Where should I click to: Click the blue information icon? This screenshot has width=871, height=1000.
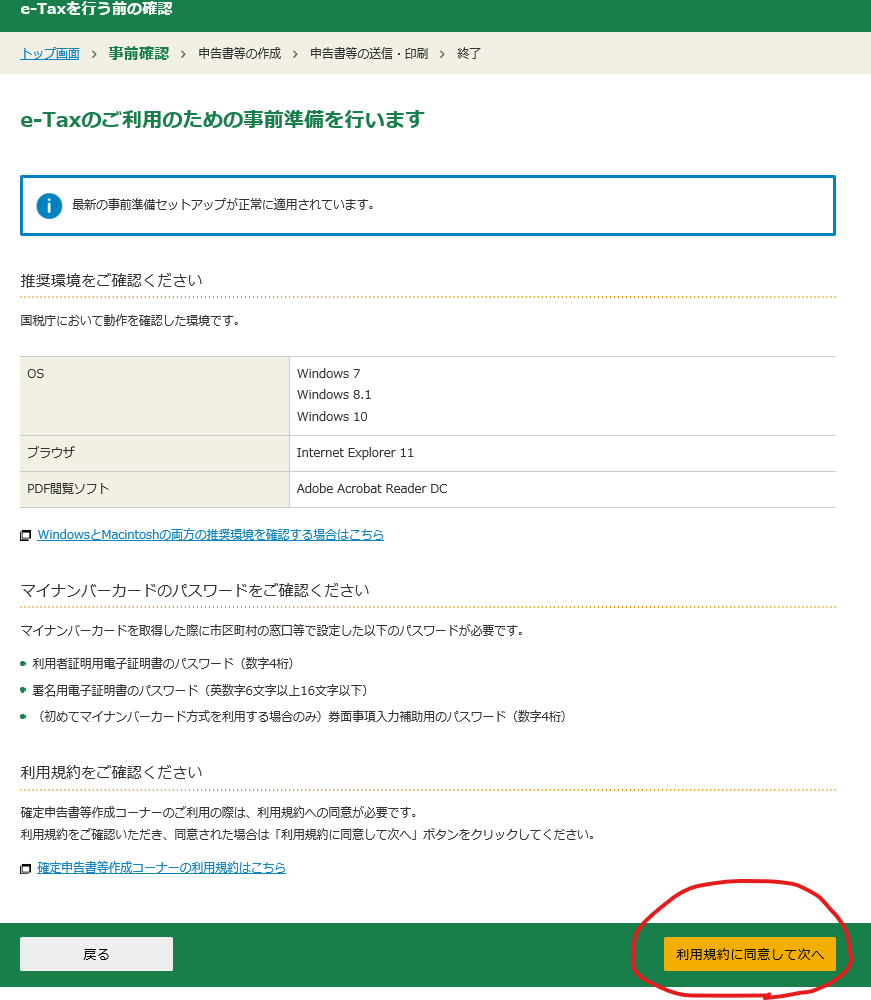49,205
